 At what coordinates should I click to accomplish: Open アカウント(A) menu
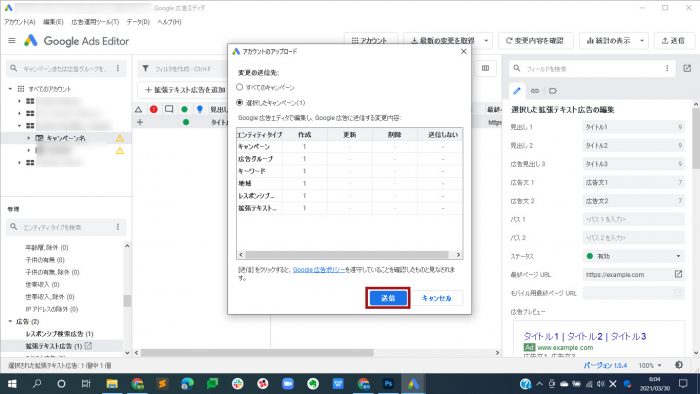[20, 22]
